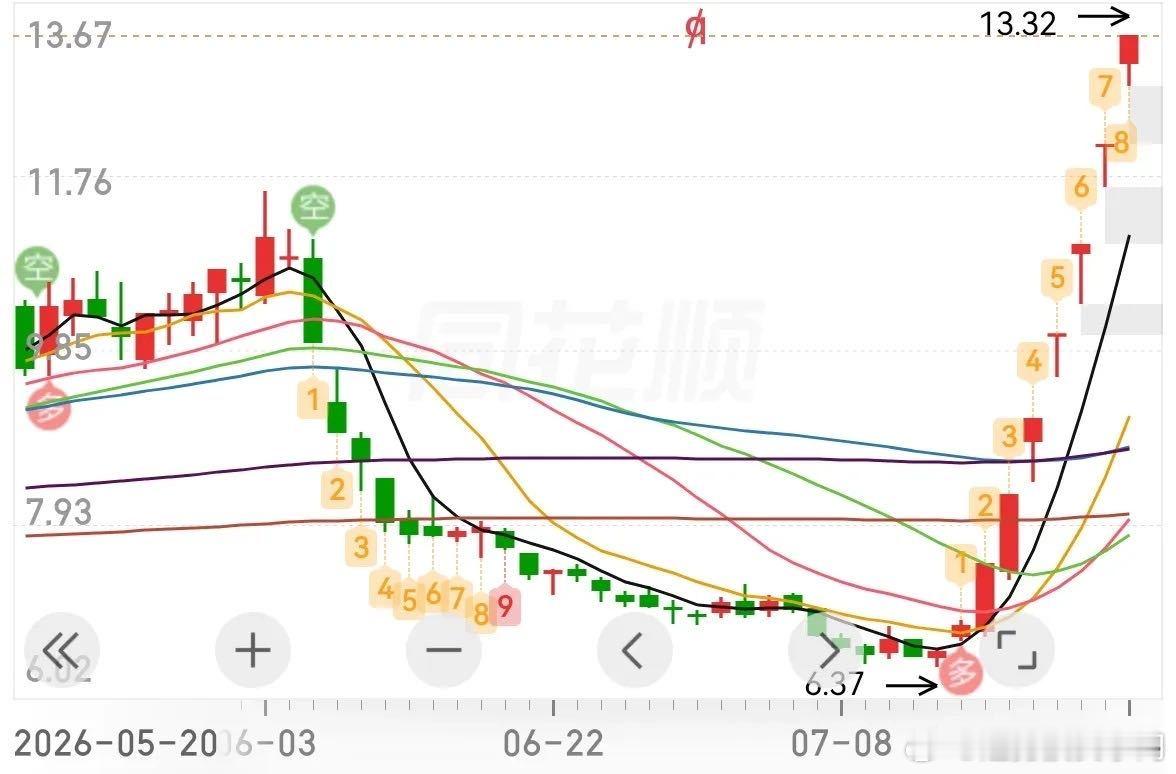Tap the tallest green candle below 空 marker

[313, 300]
